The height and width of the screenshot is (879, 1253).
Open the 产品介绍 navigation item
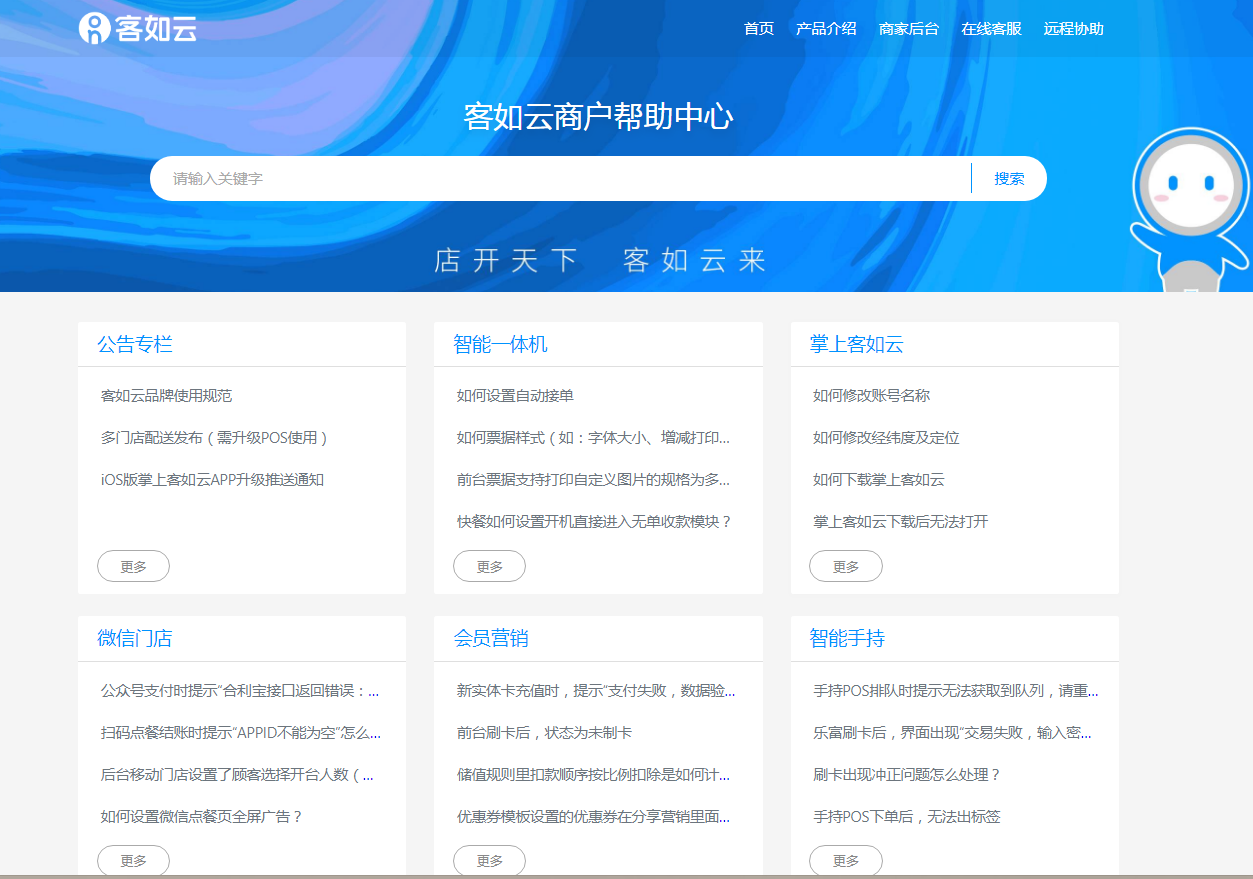click(x=826, y=29)
